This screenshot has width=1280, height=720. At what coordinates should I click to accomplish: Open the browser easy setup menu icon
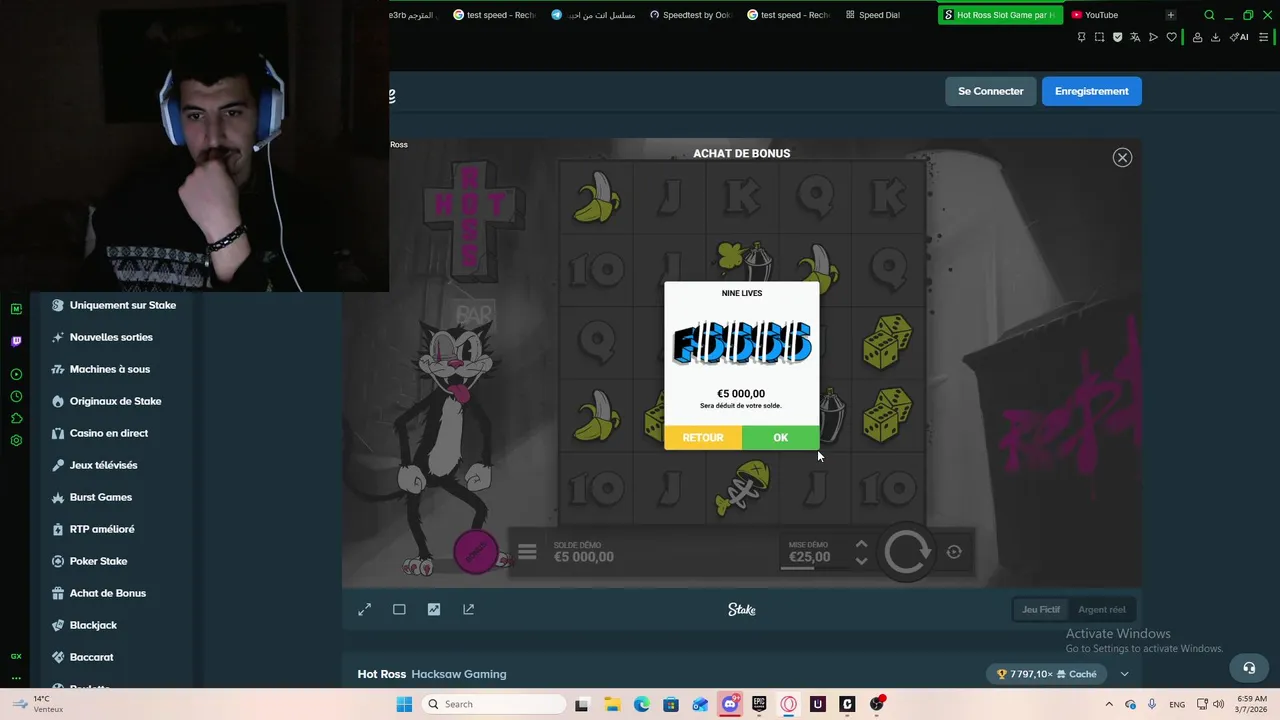tap(1262, 37)
